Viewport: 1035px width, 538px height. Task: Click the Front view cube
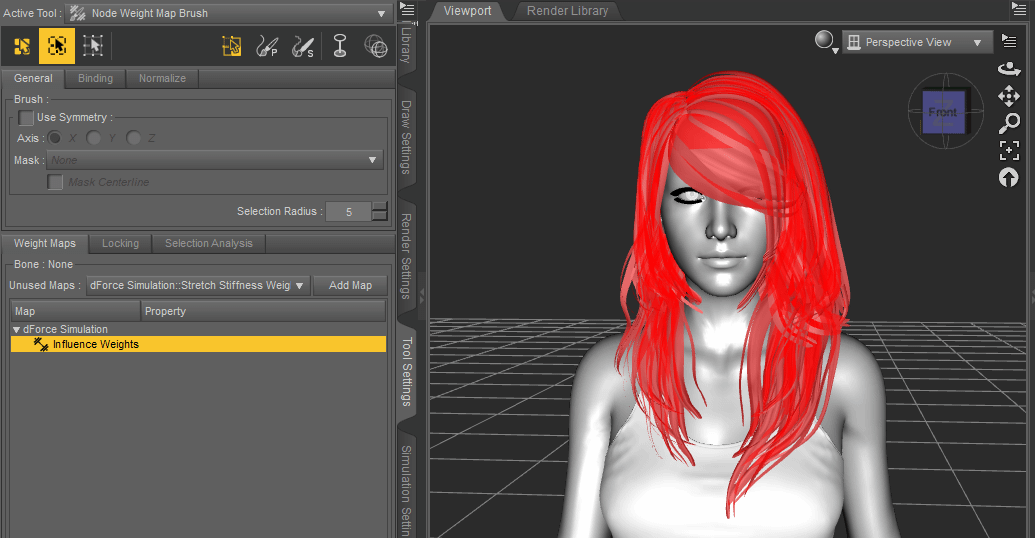944,112
